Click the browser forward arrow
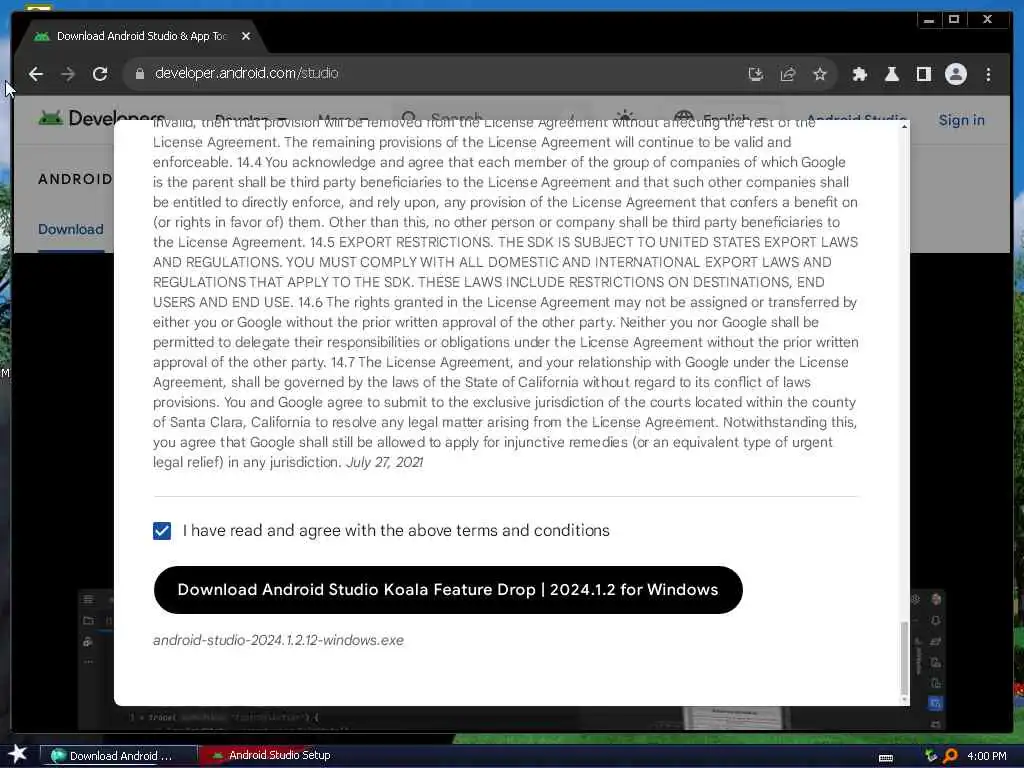The width and height of the screenshot is (1024, 768). tap(68, 74)
